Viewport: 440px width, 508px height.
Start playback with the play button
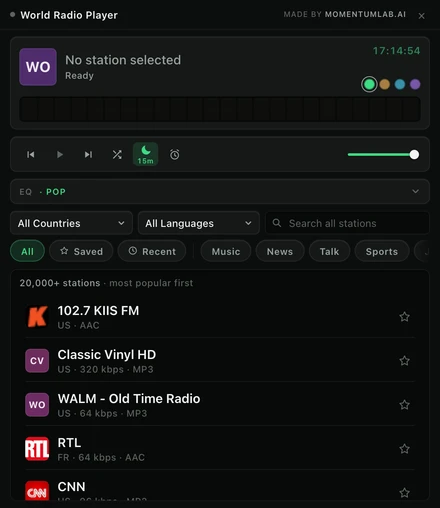tap(60, 154)
